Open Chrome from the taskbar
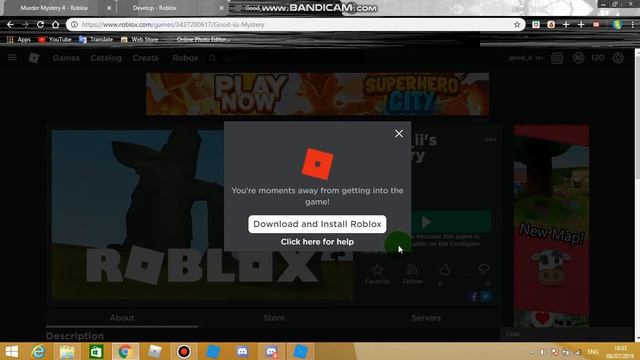This screenshot has width=640, height=360. coord(125,351)
